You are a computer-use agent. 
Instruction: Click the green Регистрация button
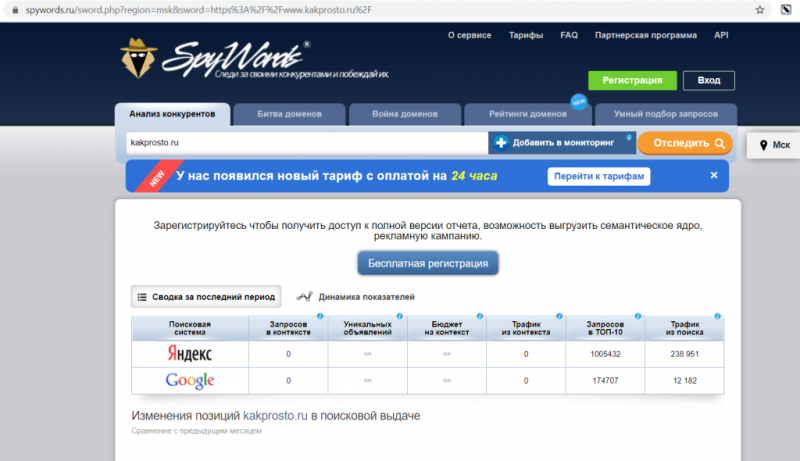click(x=632, y=81)
